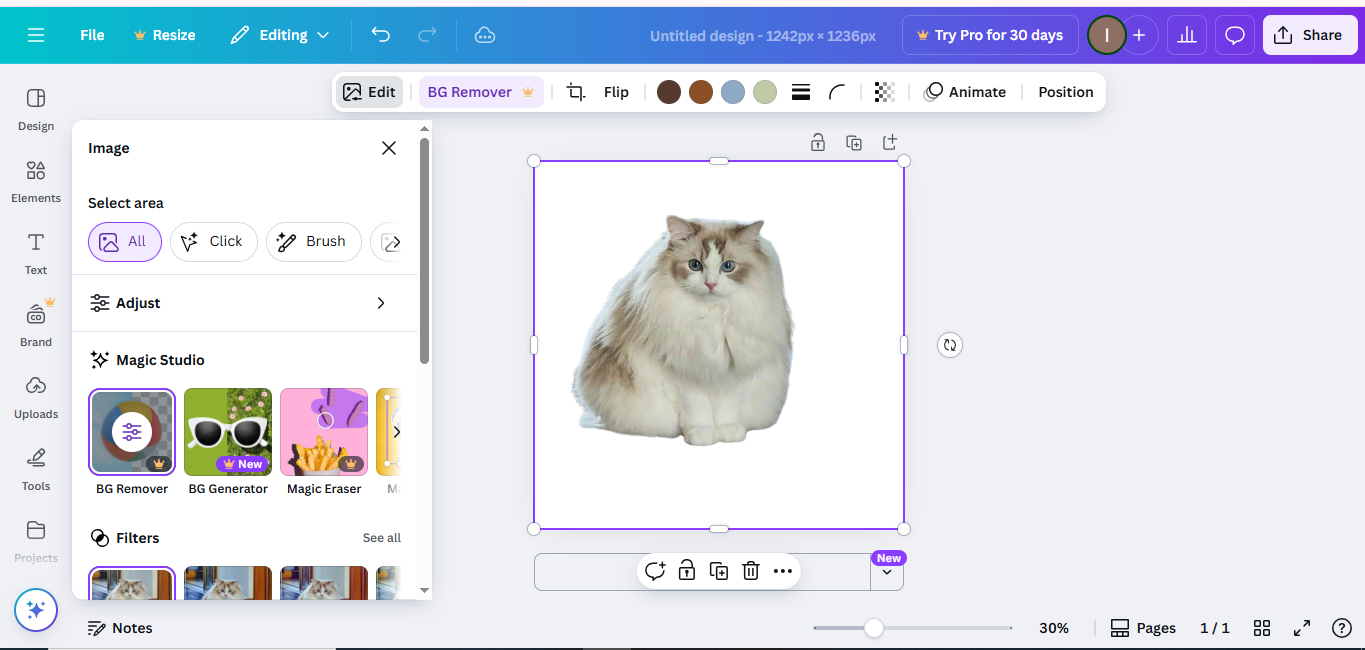Screen dimensions: 1365x650
Task: Click the Comments icon in the top bar
Action: (x=1234, y=34)
